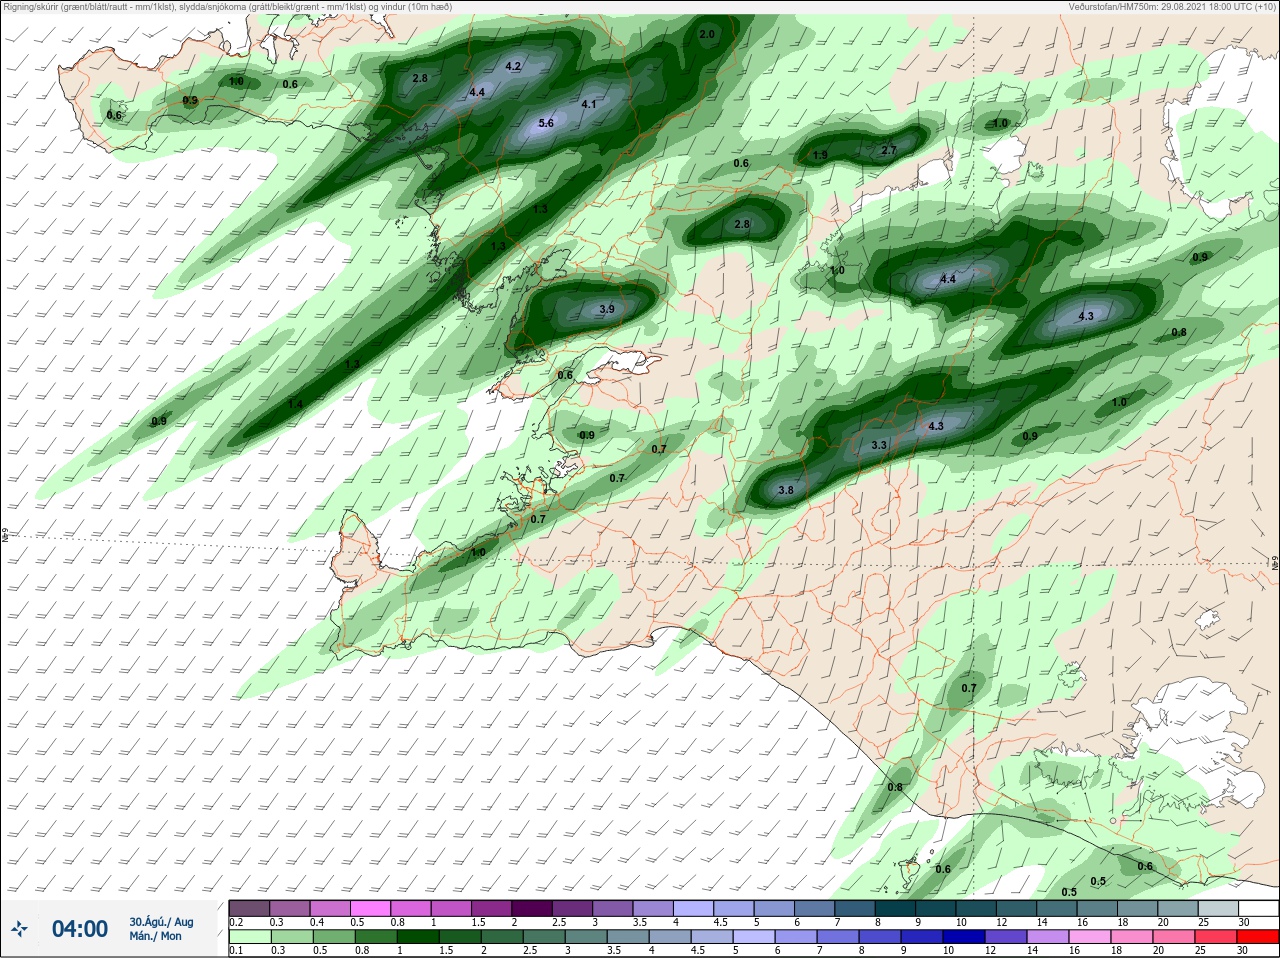This screenshot has width=1280, height=958.
Task: Pick the bright pink top-row swatch between 0.5 and 0.8
Action: [370, 907]
